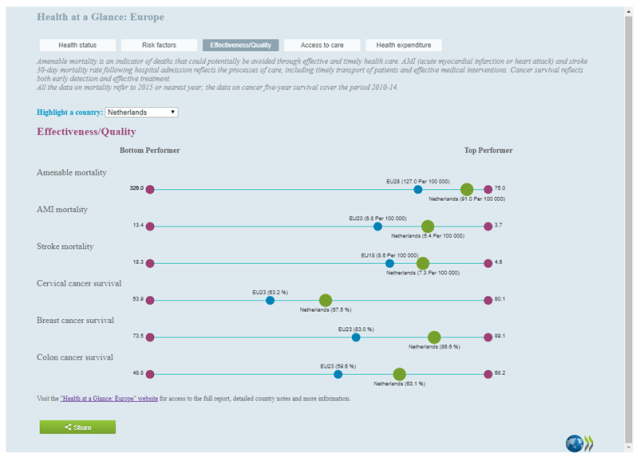Click Netherlands green dot on Colon cancer survival

click(399, 374)
